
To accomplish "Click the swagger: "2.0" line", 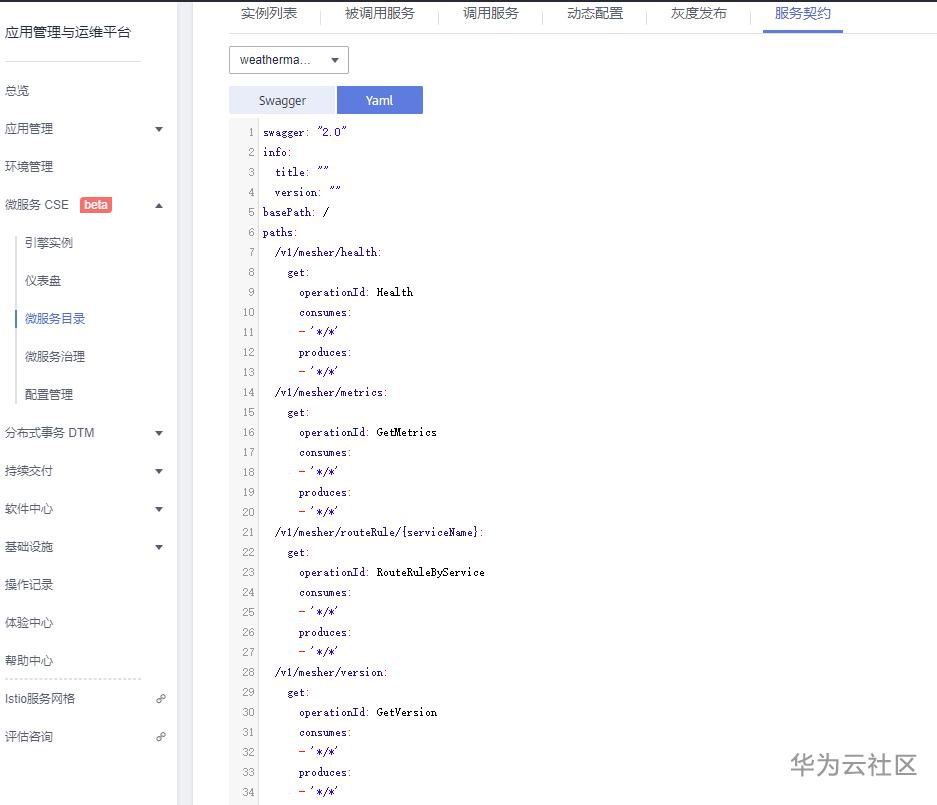I will 305,132.
